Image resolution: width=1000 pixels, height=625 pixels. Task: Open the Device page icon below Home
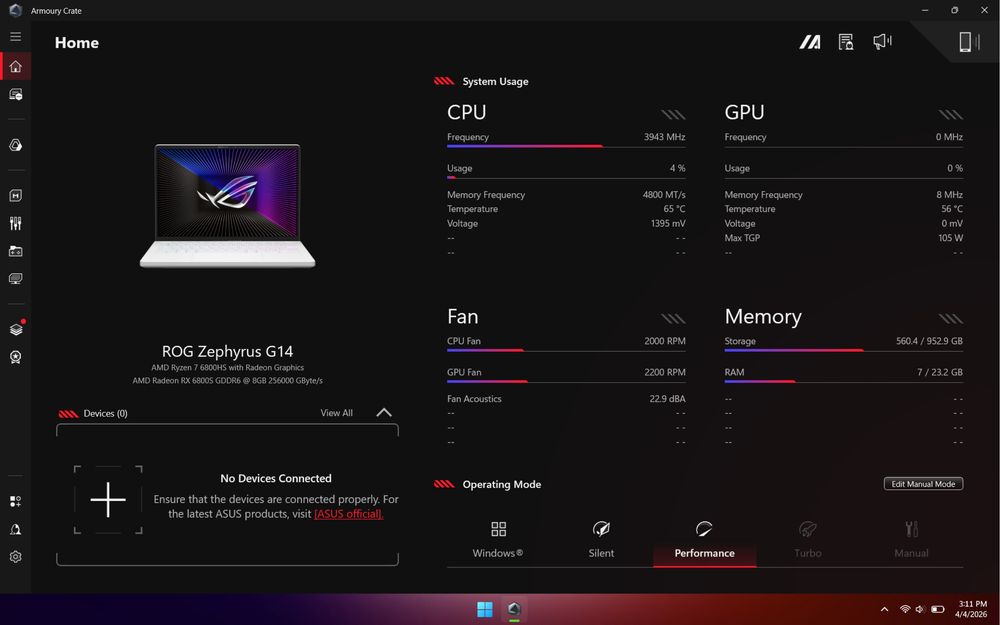tap(16, 94)
